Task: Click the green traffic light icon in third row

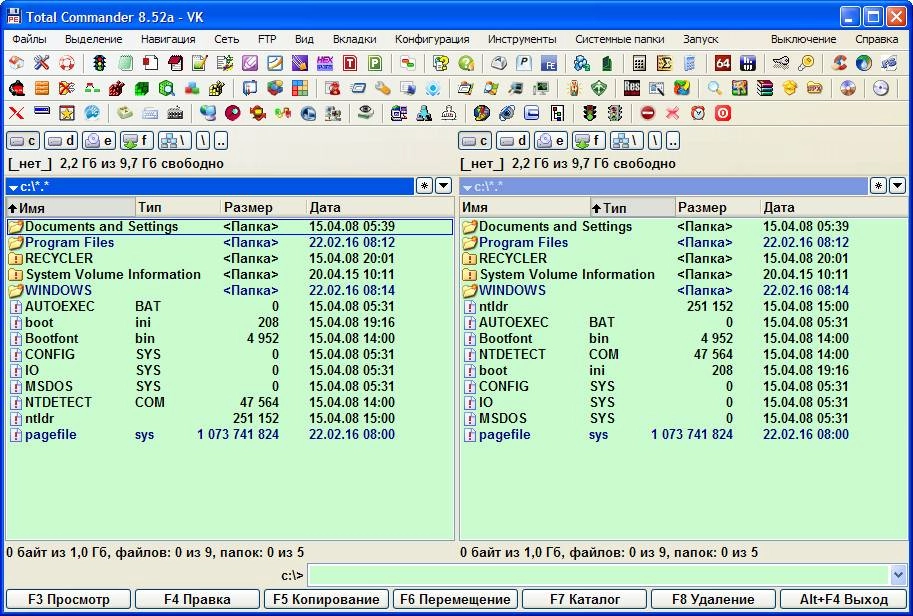Action: tap(590, 113)
